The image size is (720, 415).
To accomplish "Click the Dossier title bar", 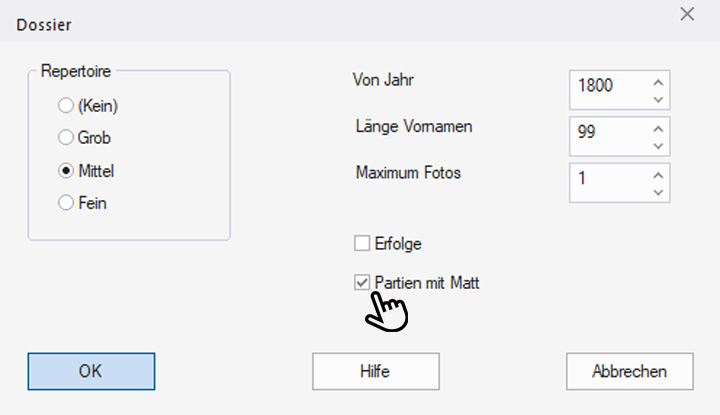I will tap(300, 20).
